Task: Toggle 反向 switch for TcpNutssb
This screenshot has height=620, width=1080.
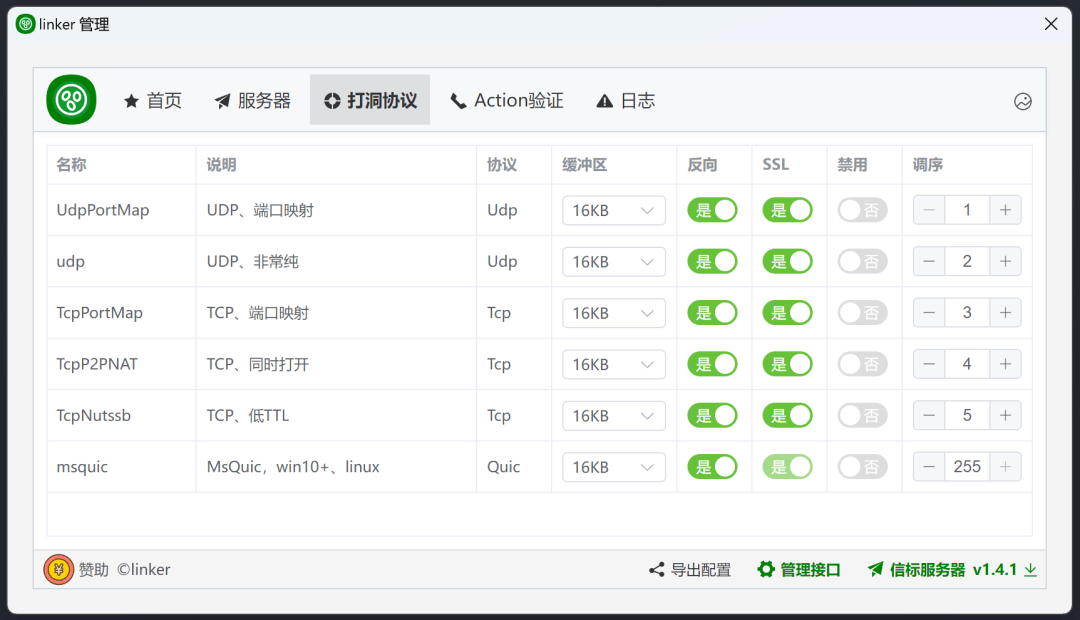Action: coord(712,415)
